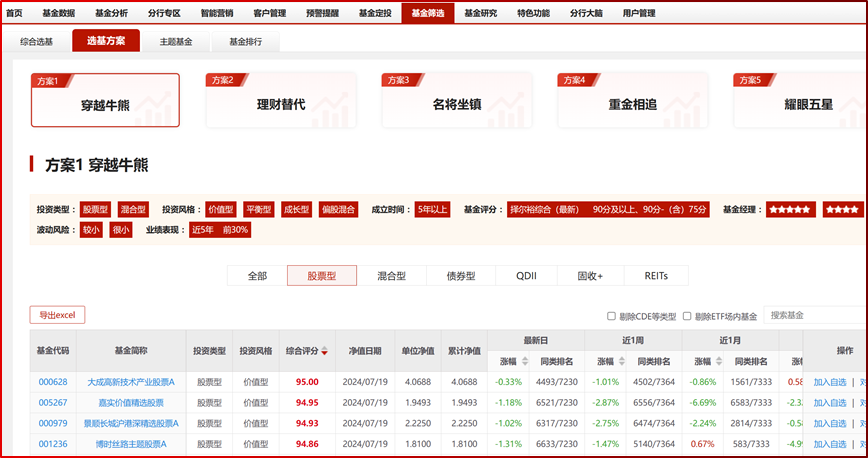
Task: Toggle the 平衡型 style filter tag
Action: 259,209
